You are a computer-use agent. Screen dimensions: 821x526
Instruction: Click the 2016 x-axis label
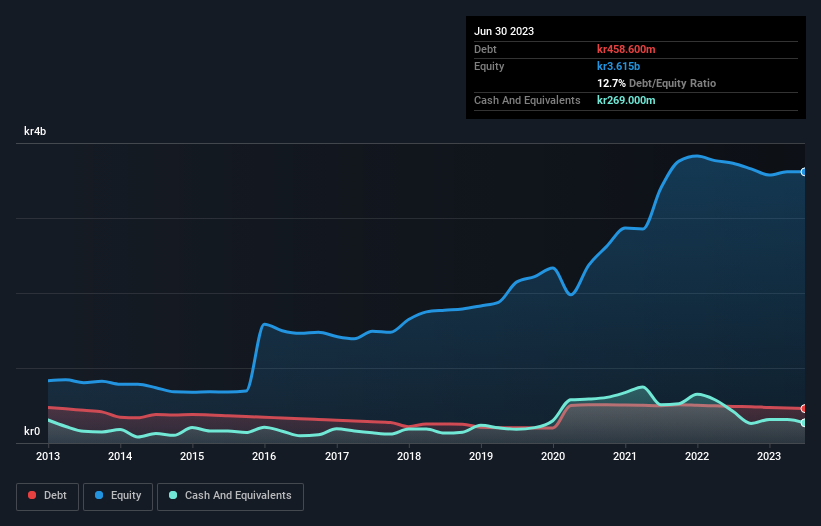pyautogui.click(x=264, y=456)
